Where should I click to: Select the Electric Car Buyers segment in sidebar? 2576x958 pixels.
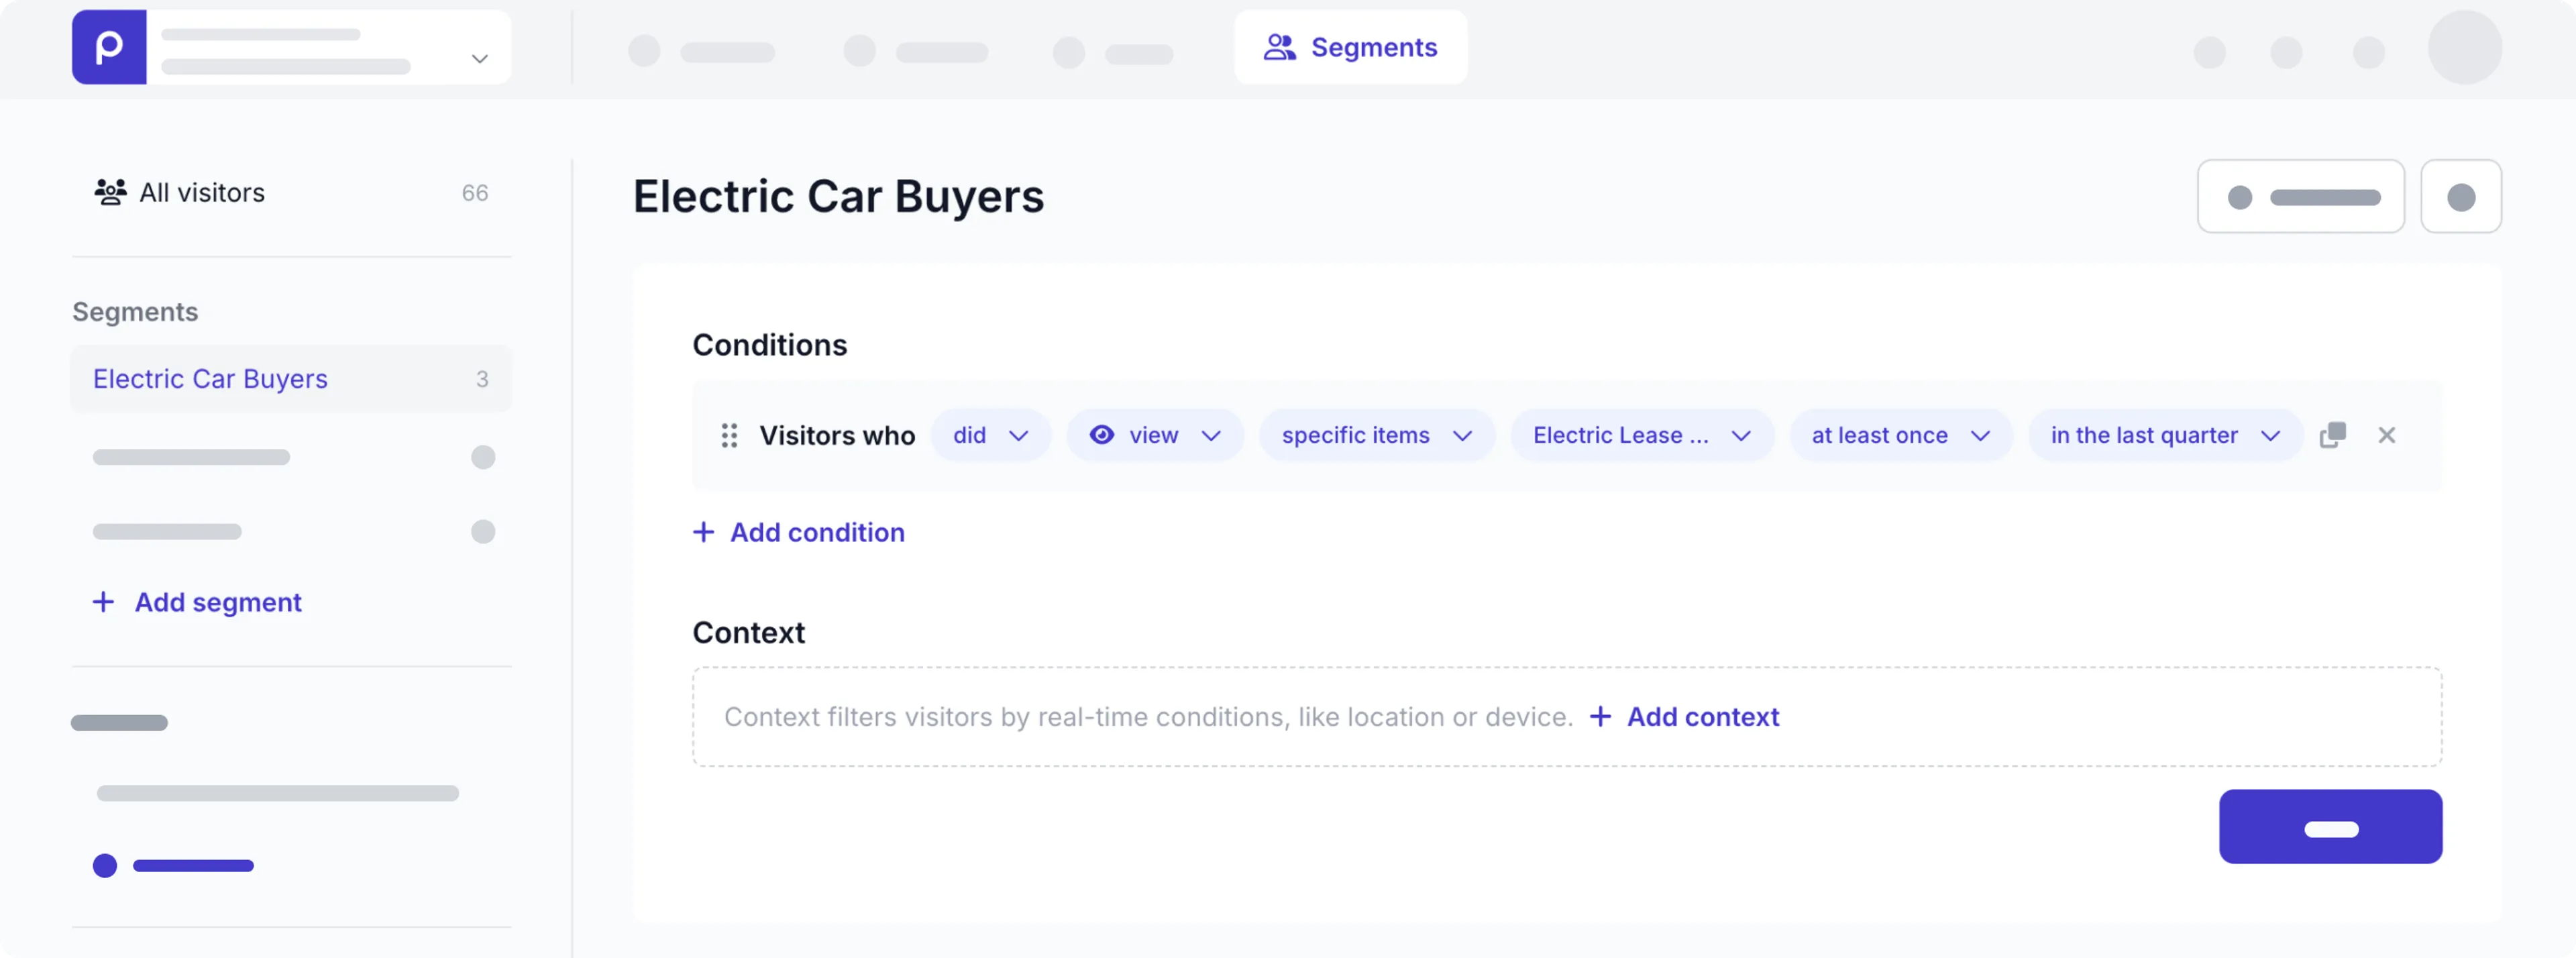pos(209,378)
